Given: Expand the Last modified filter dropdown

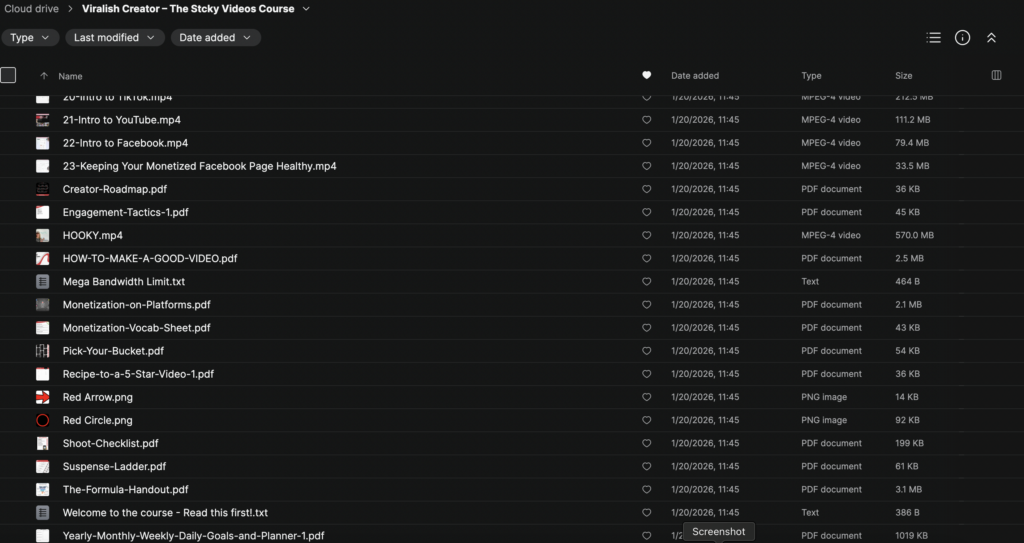Looking at the screenshot, I should [x=115, y=38].
